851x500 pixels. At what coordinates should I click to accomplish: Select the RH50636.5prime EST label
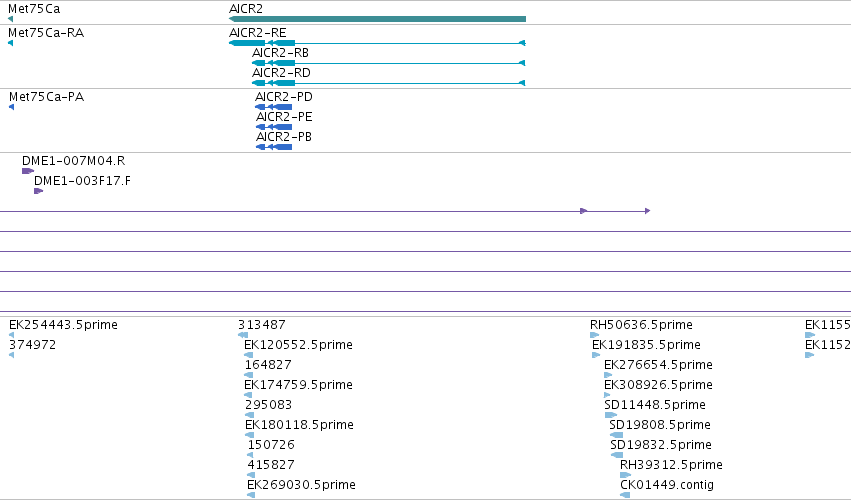point(642,325)
